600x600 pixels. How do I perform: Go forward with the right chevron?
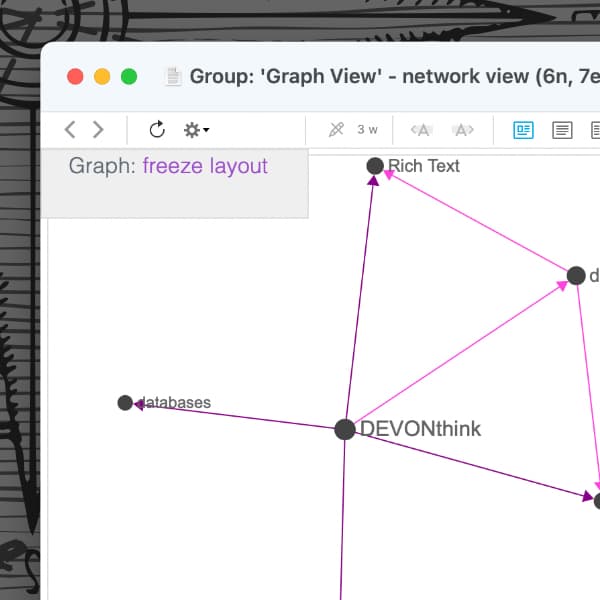coord(98,129)
